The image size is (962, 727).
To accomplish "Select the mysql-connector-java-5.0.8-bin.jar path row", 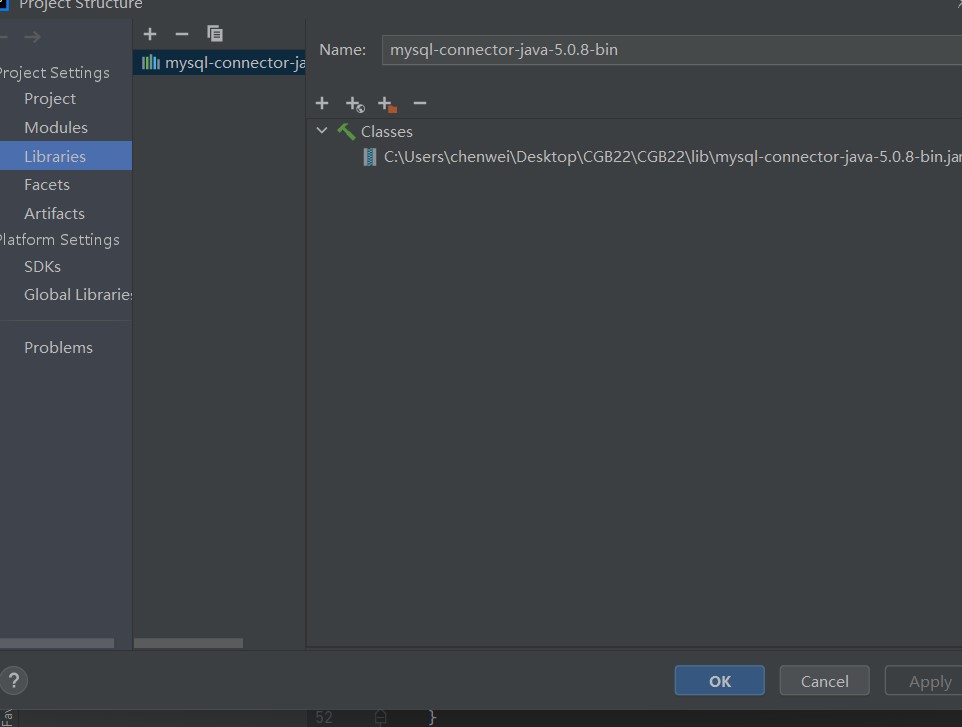I will [661, 157].
